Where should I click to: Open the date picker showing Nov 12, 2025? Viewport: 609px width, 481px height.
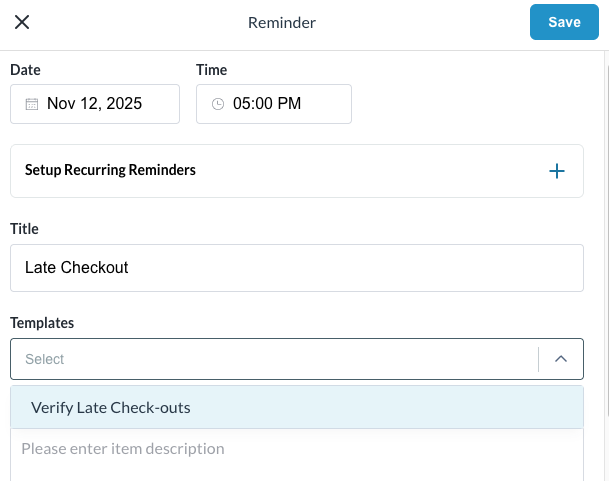coord(95,104)
